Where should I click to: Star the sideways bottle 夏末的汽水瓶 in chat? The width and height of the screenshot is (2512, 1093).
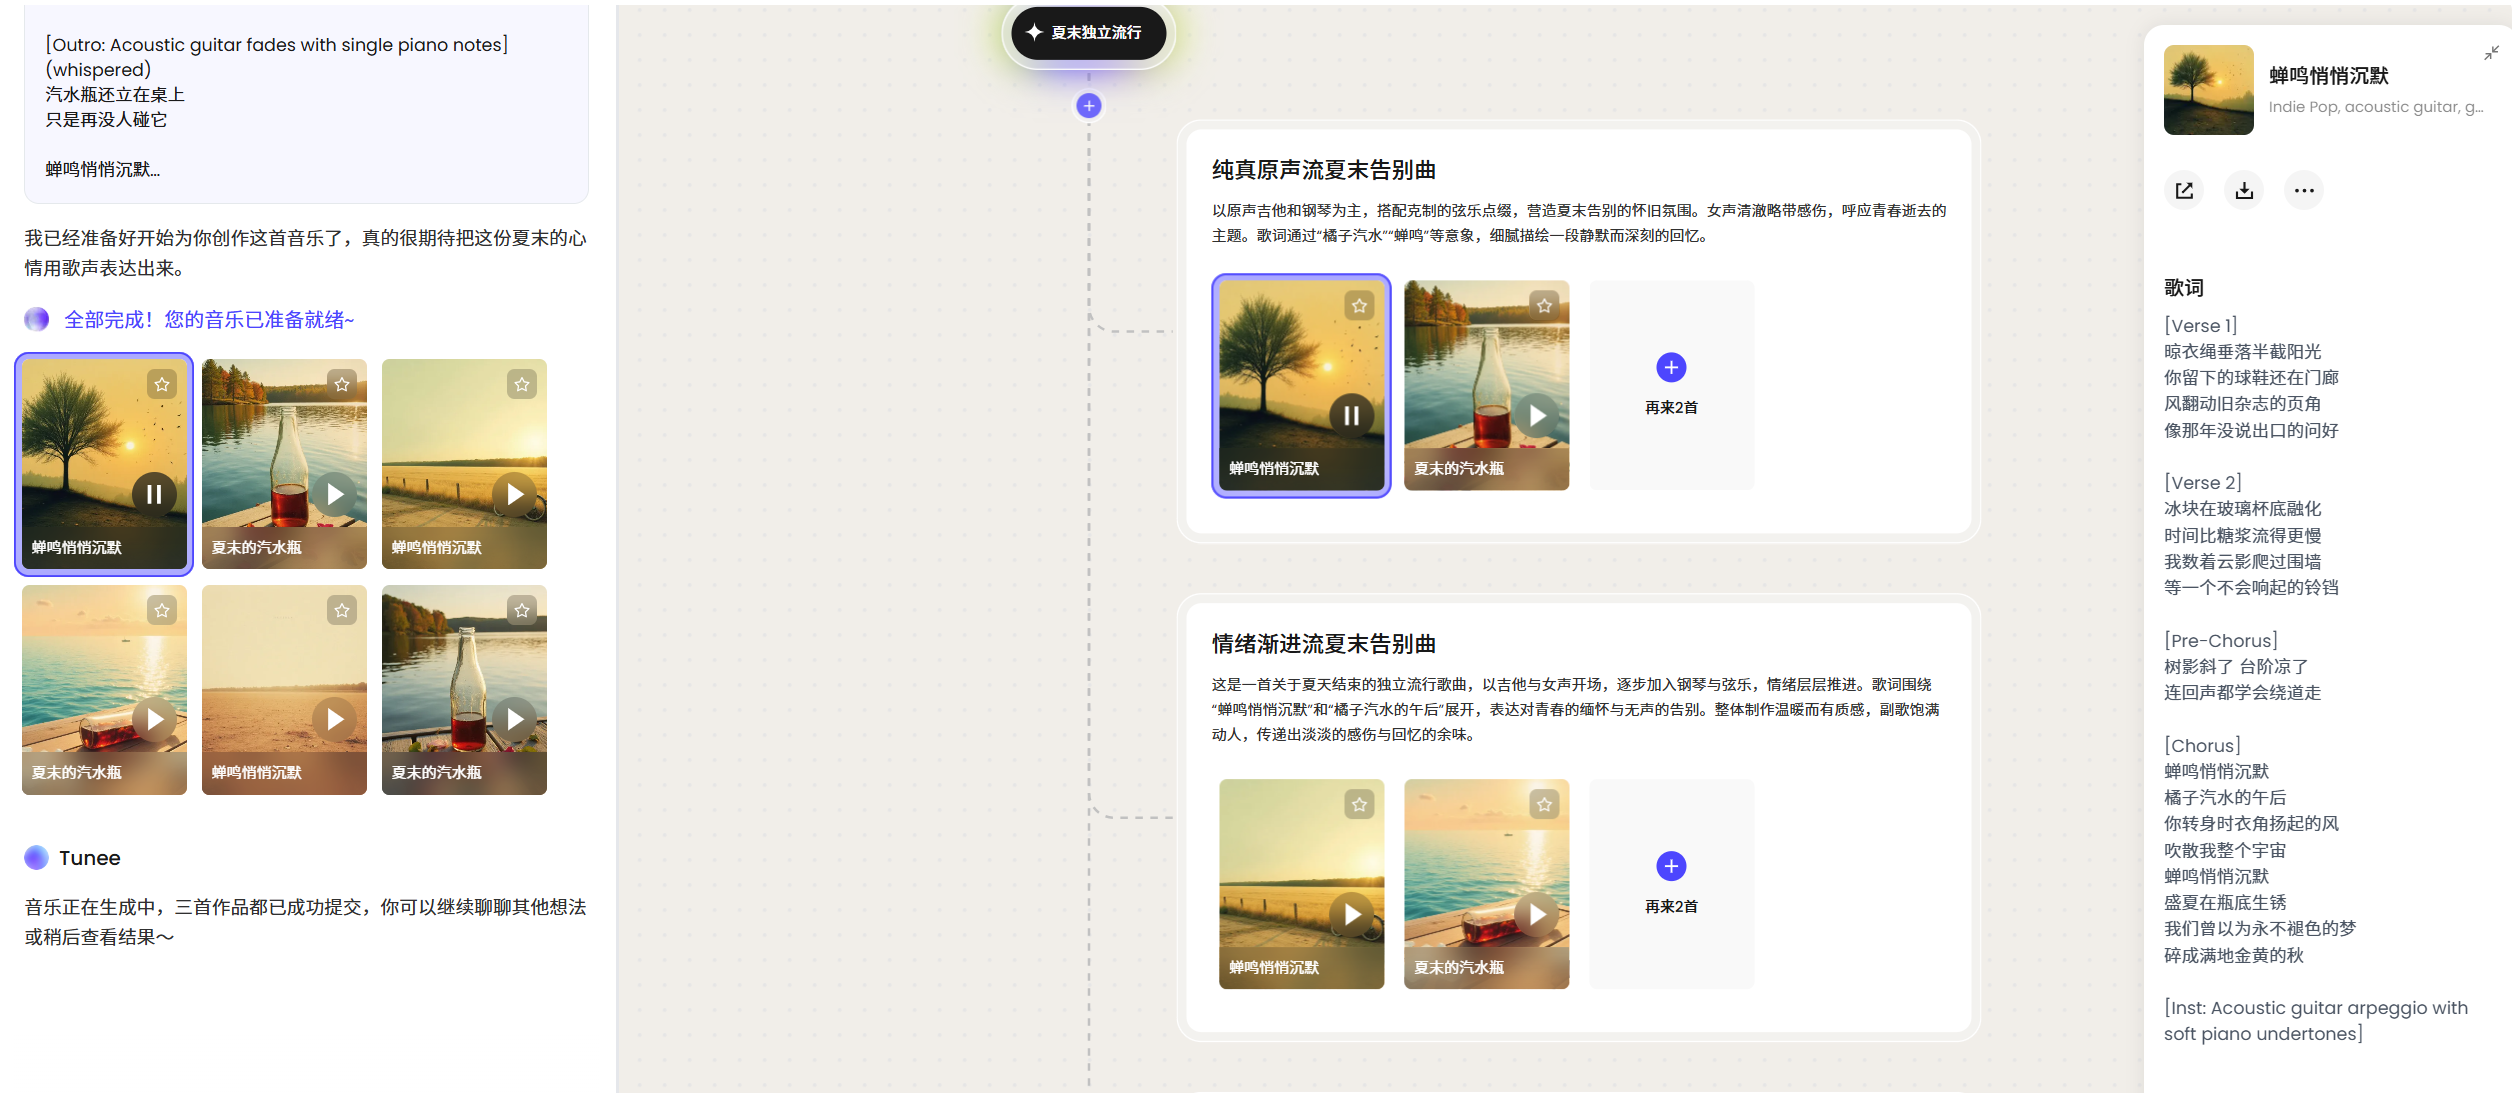[x=162, y=610]
